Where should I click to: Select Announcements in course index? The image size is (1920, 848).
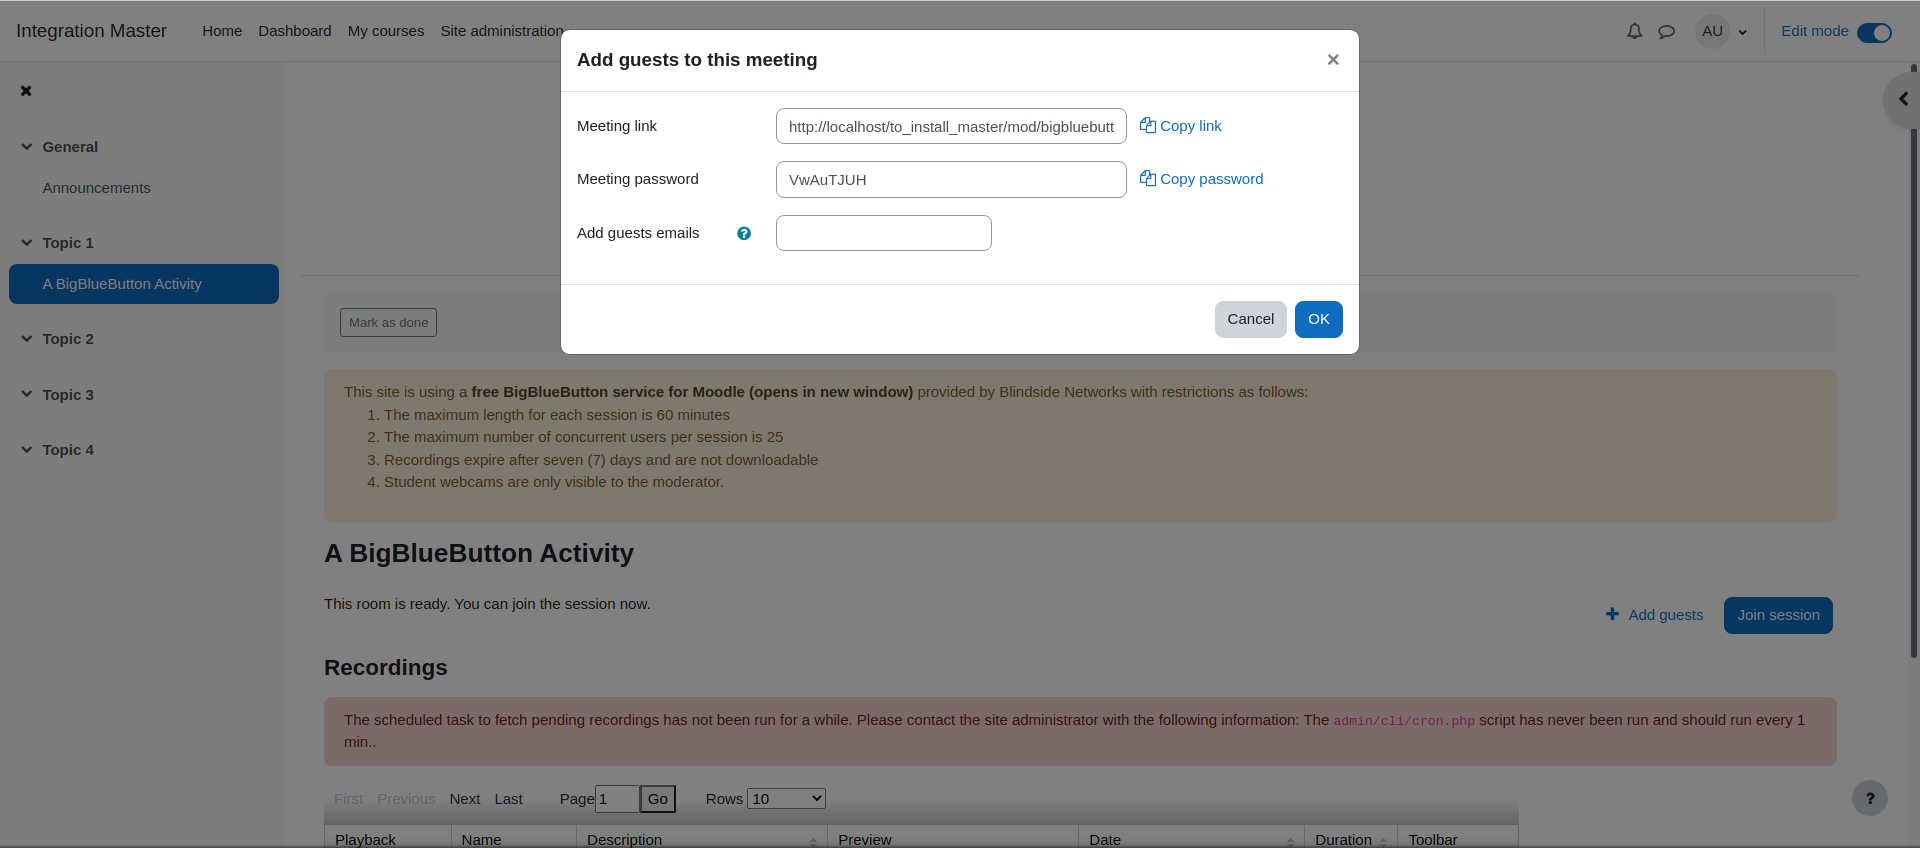pyautogui.click(x=96, y=188)
